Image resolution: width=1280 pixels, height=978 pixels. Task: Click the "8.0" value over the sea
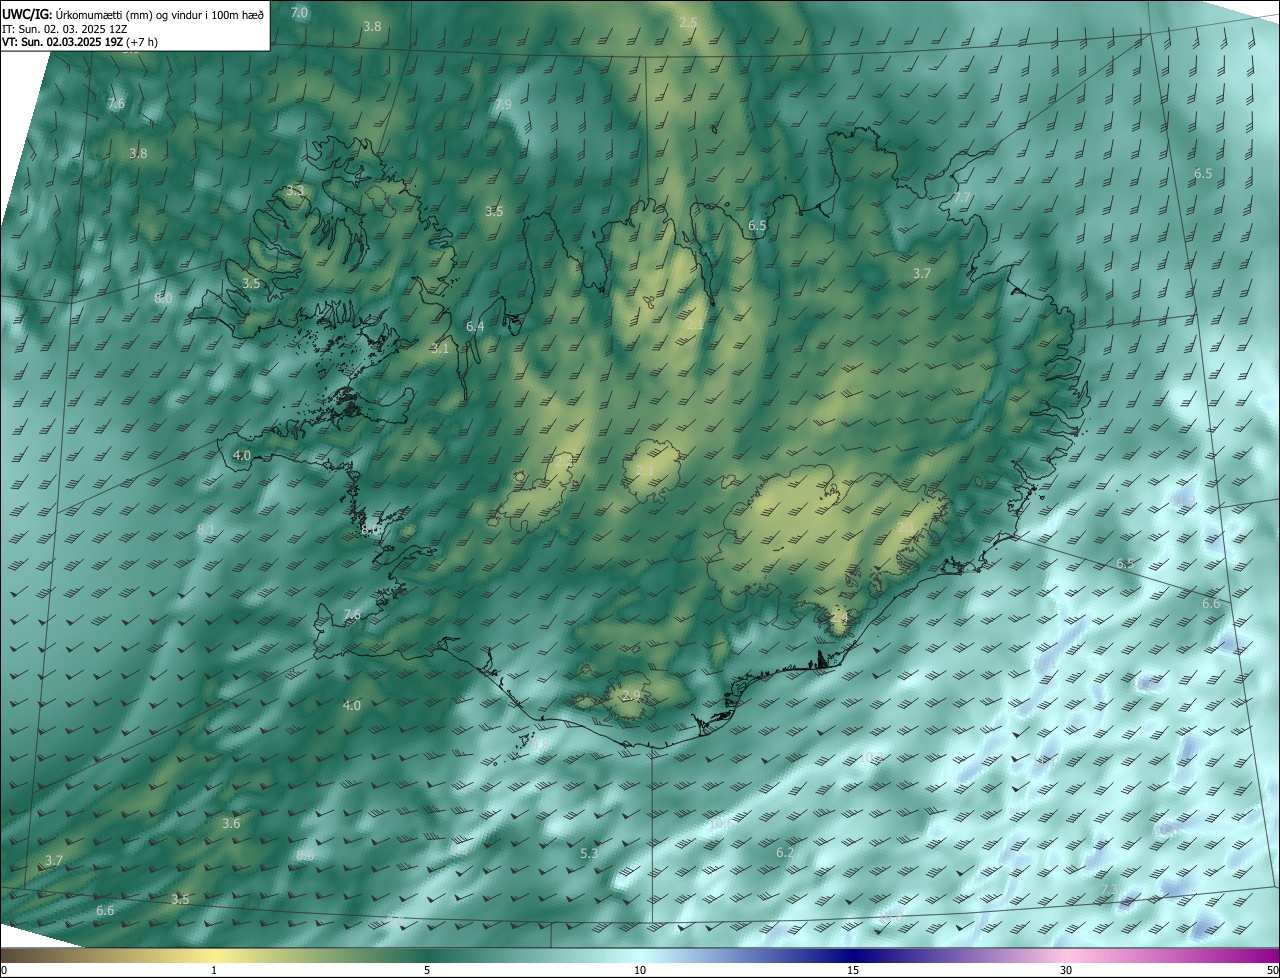pyautogui.click(x=163, y=298)
